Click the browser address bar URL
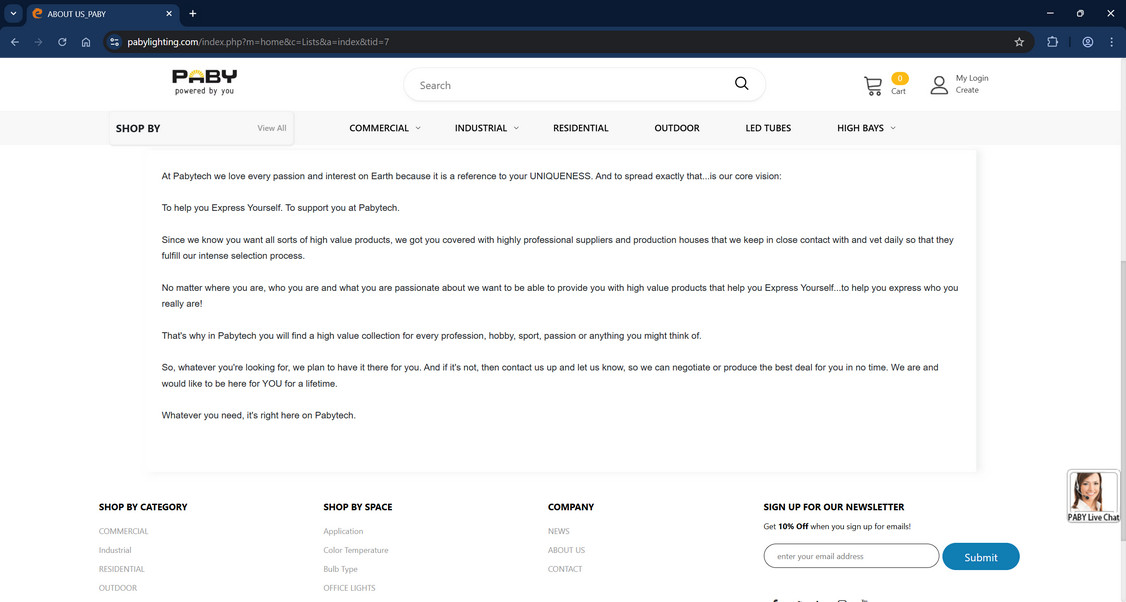Screen dimensions: 1126x602 pos(259,42)
